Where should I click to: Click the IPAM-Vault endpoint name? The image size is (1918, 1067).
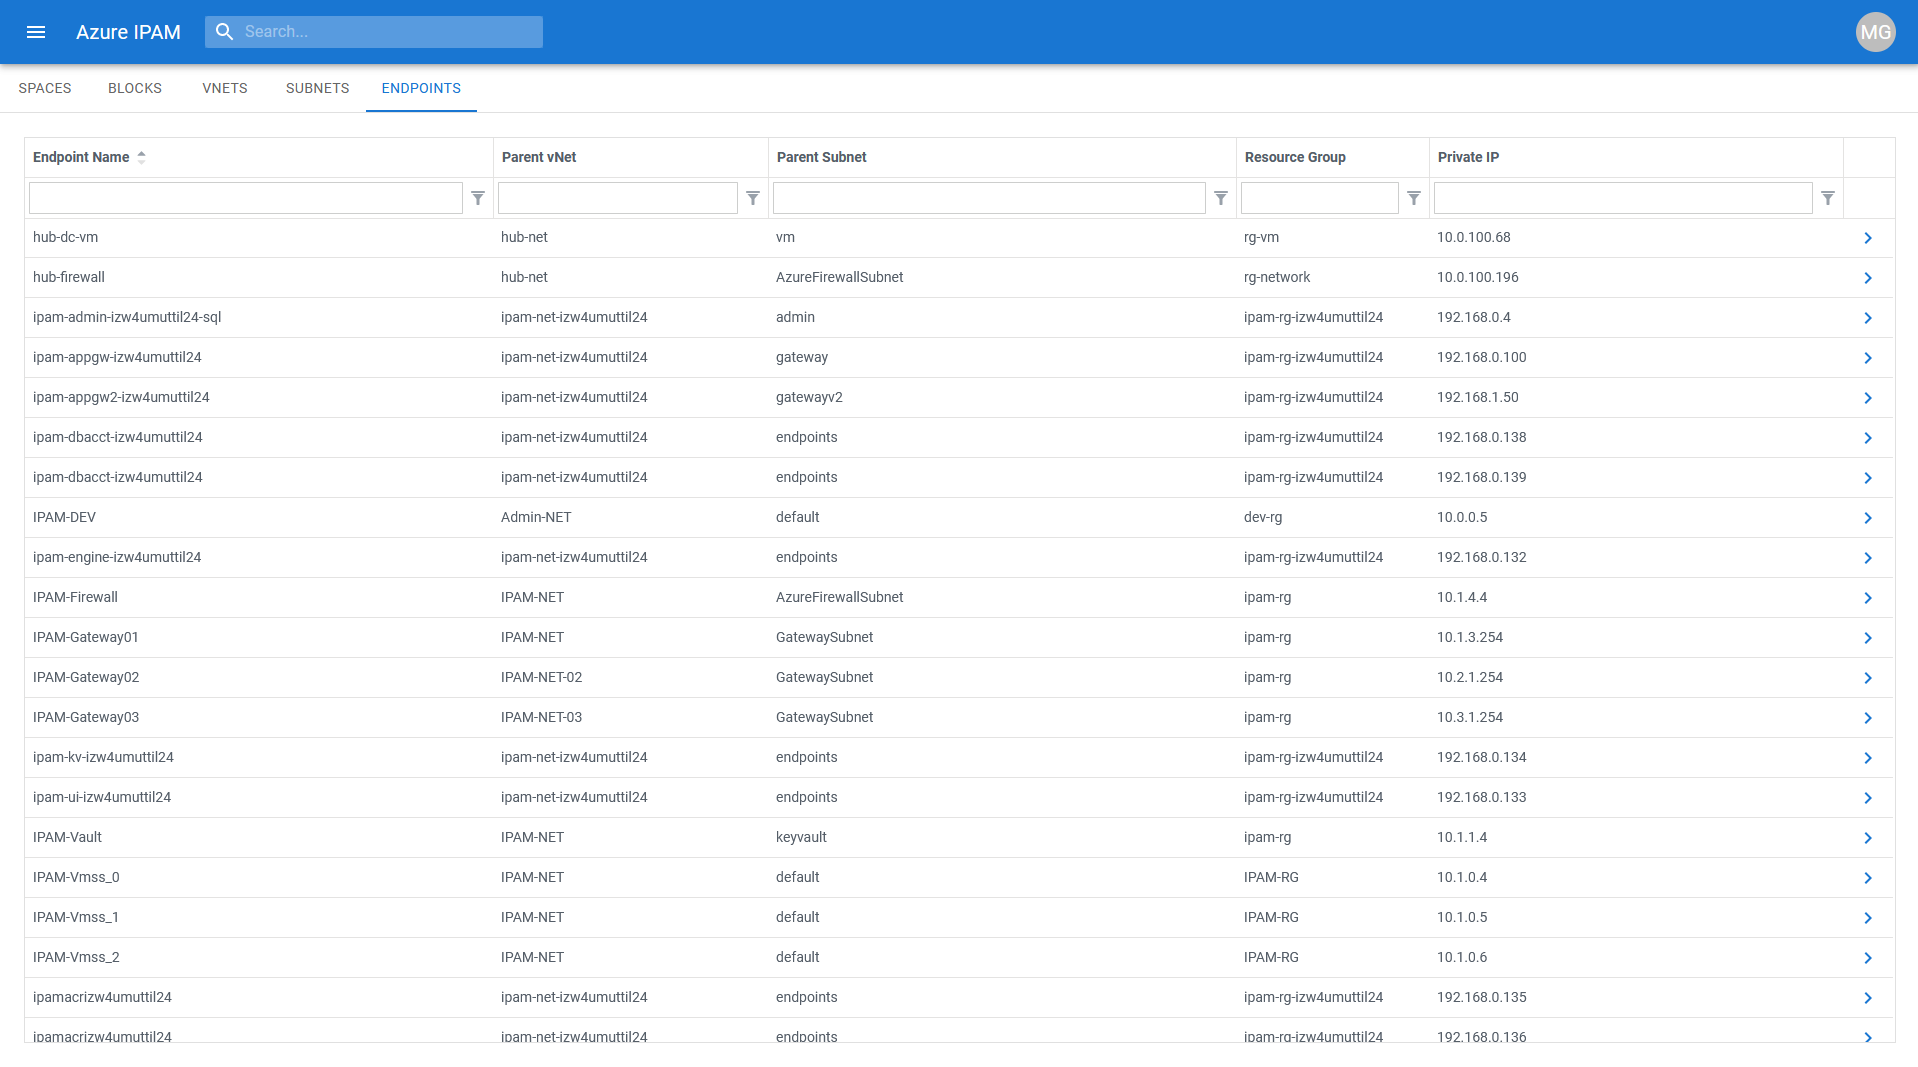click(67, 837)
